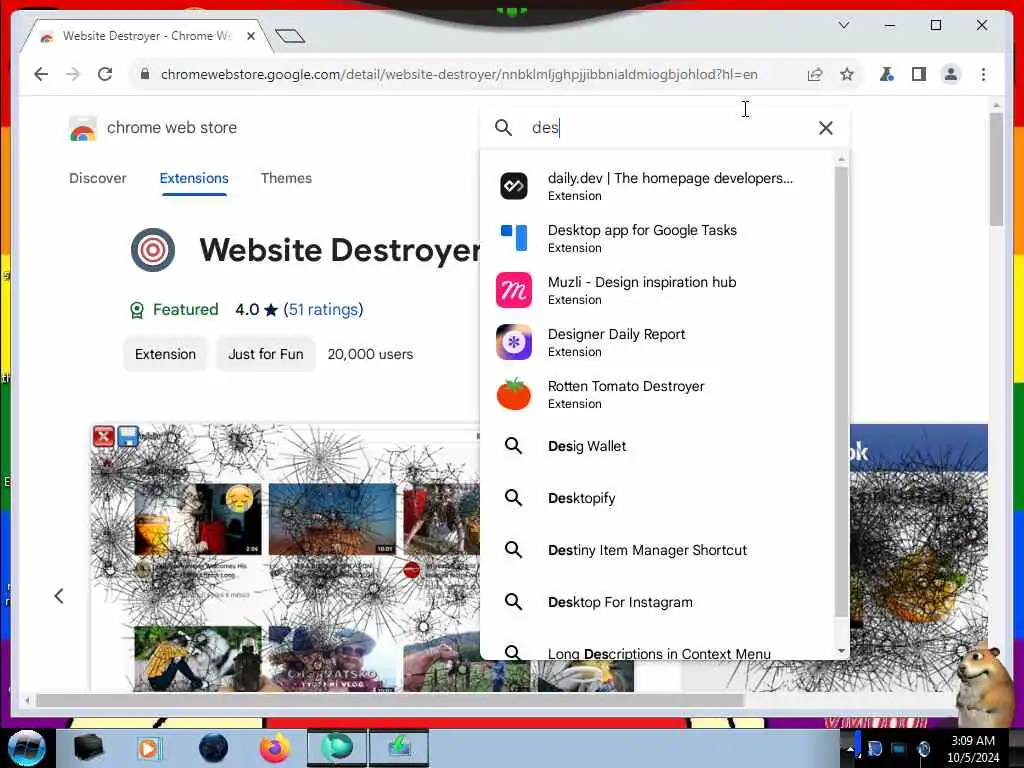
Task: Select Muzli - Design inspiration hub suggestion
Action: pos(658,291)
